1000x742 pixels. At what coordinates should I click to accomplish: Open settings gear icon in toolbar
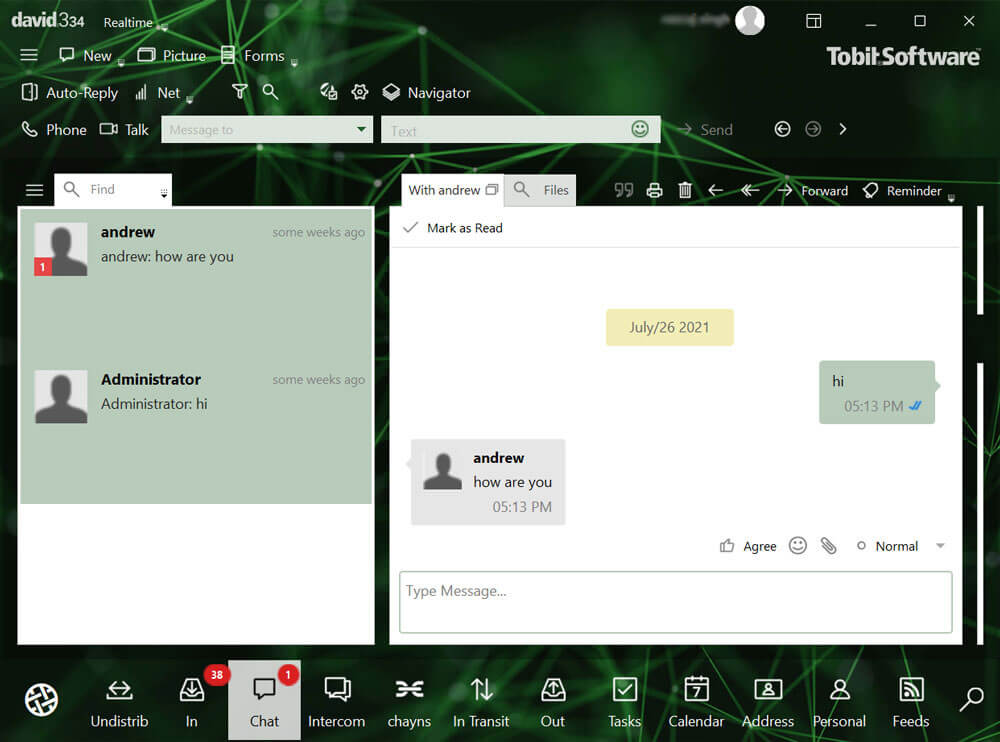pos(360,92)
